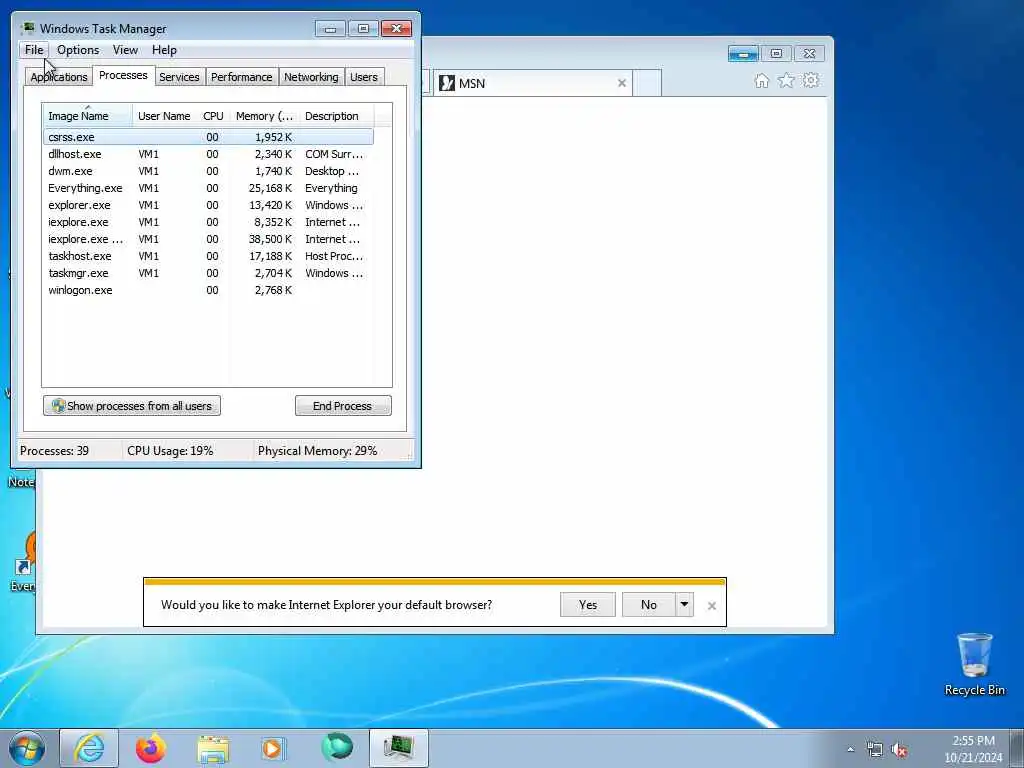Restore down the Internet Explorer window
1024x768 pixels.
[776, 54]
